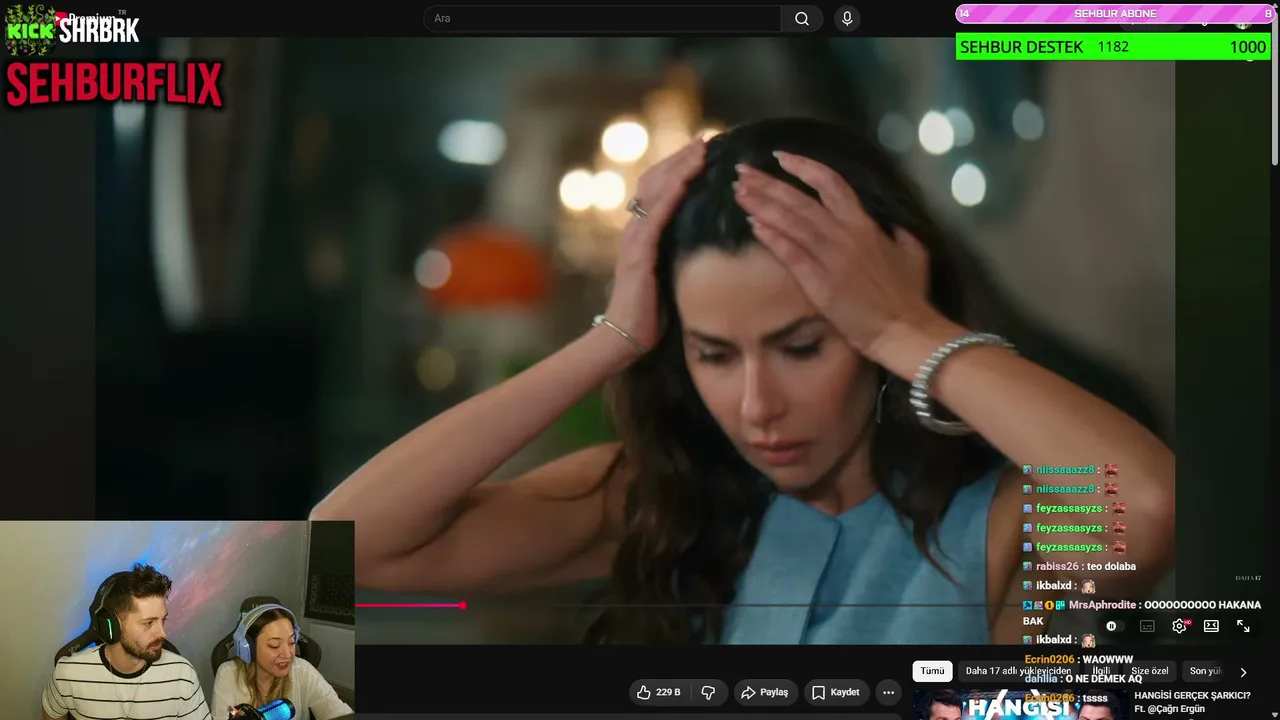Start voice search with the microphone icon
The width and height of the screenshot is (1280, 720).
pos(847,19)
